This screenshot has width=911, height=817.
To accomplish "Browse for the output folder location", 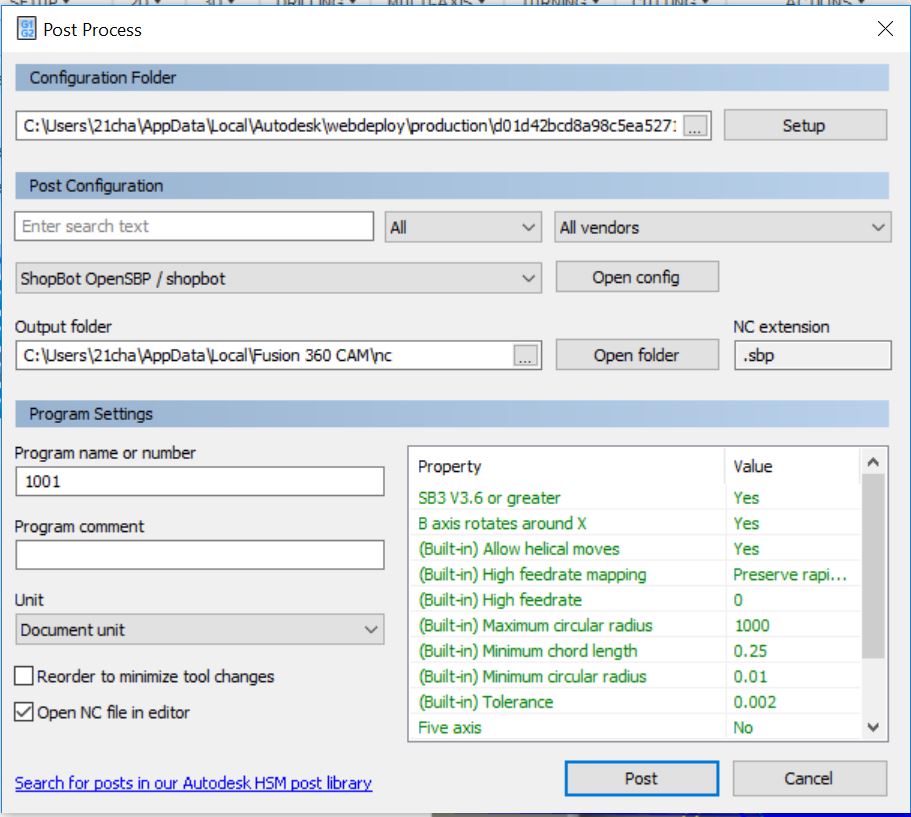I will click(525, 355).
